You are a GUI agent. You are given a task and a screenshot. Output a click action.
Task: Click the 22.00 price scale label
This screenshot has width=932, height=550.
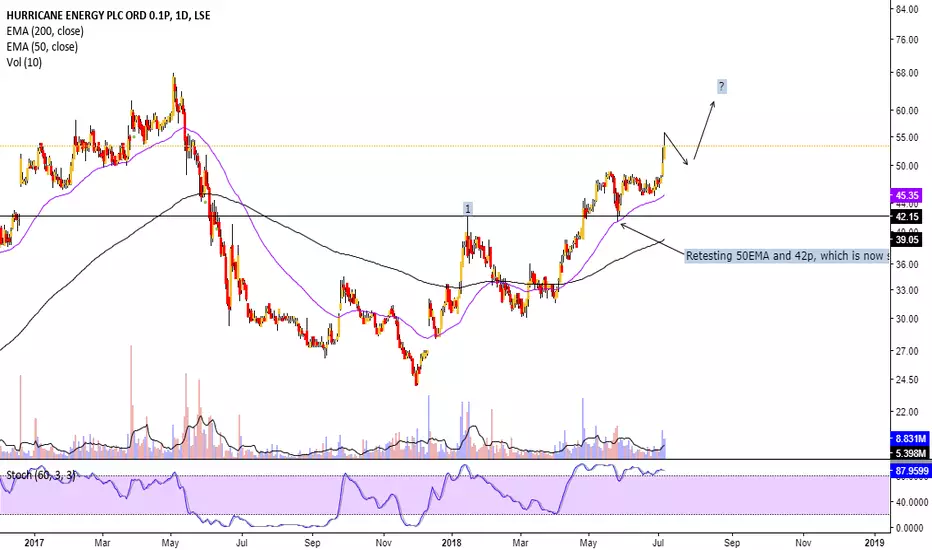(x=908, y=411)
